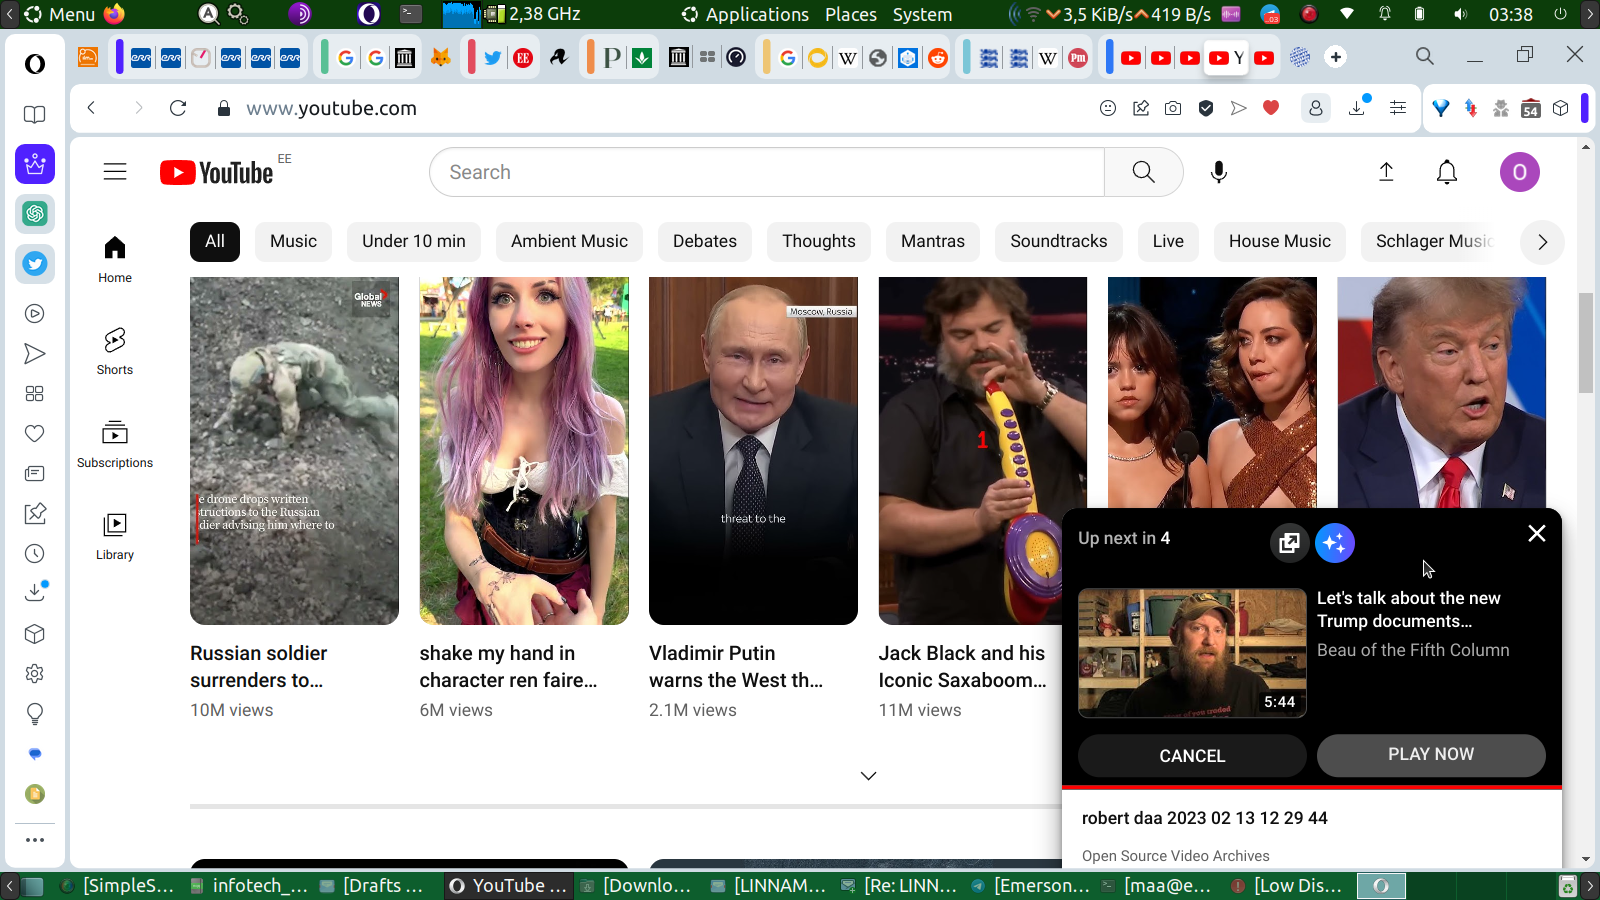Open YouTube notifications bell
1600x900 pixels.
(1446, 172)
